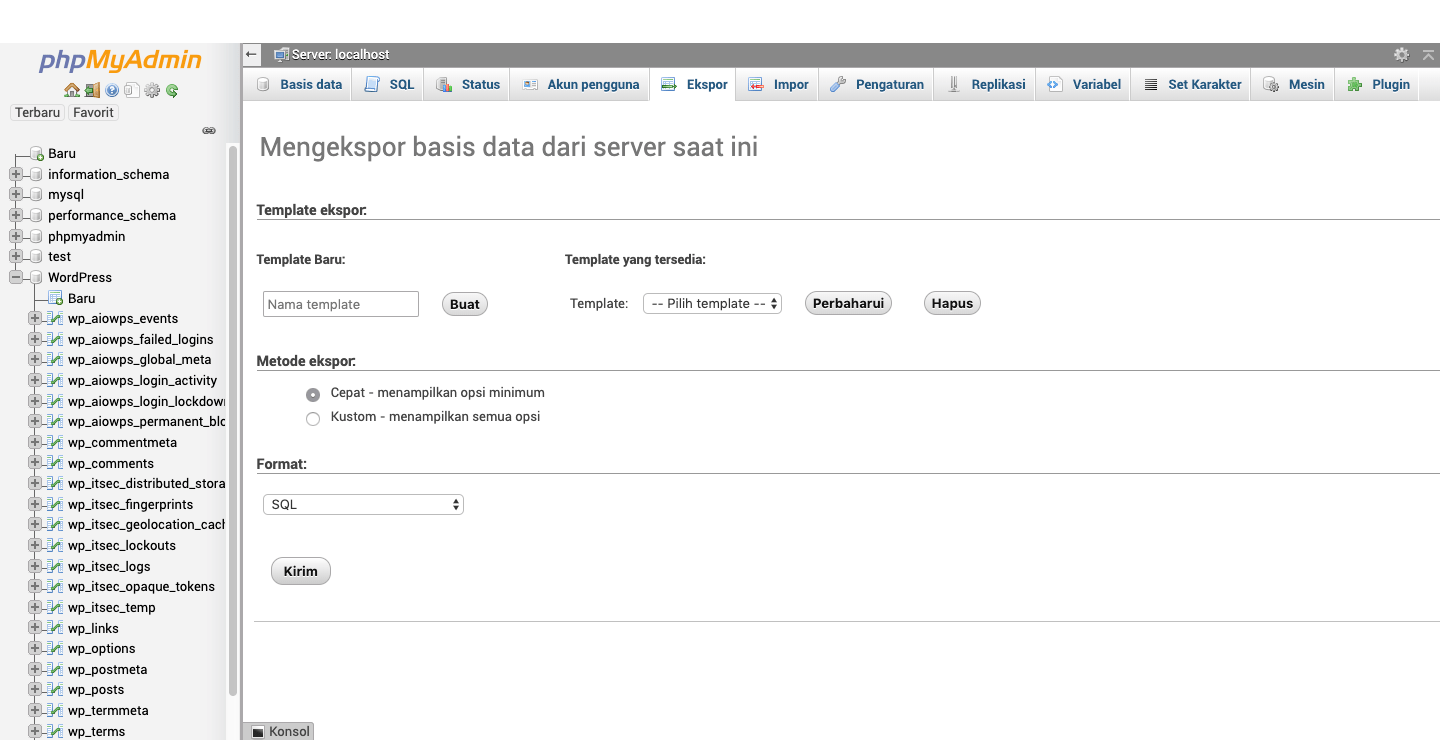Open the Pilih template dropdown

711,303
